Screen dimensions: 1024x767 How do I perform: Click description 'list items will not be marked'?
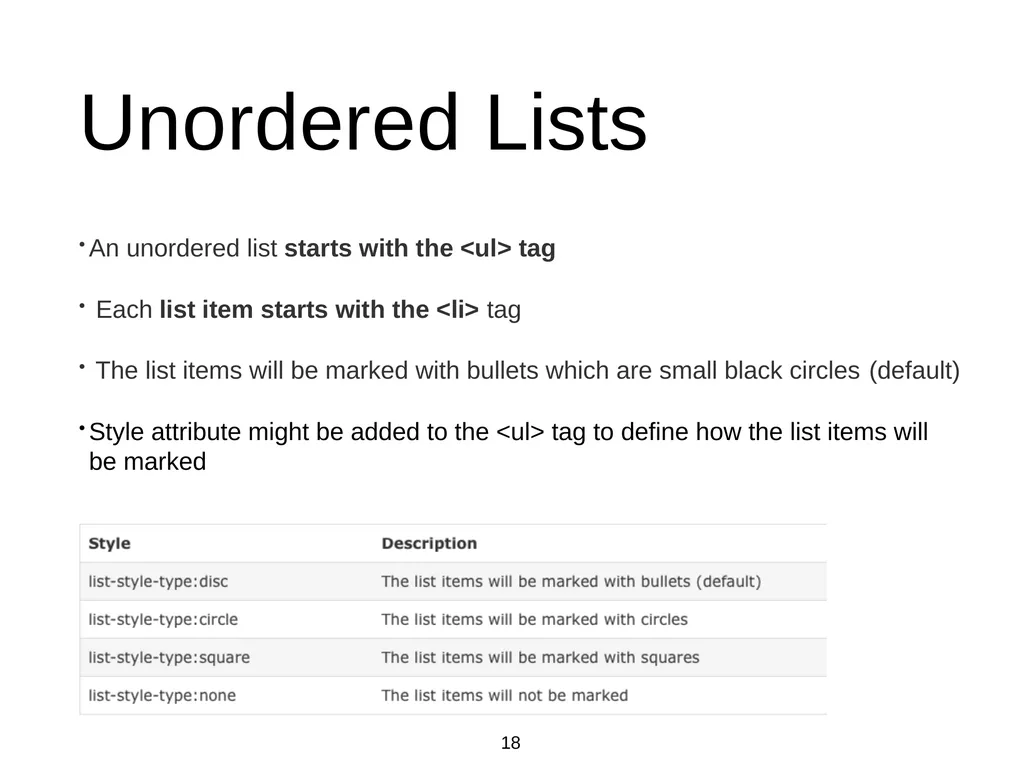(521, 695)
